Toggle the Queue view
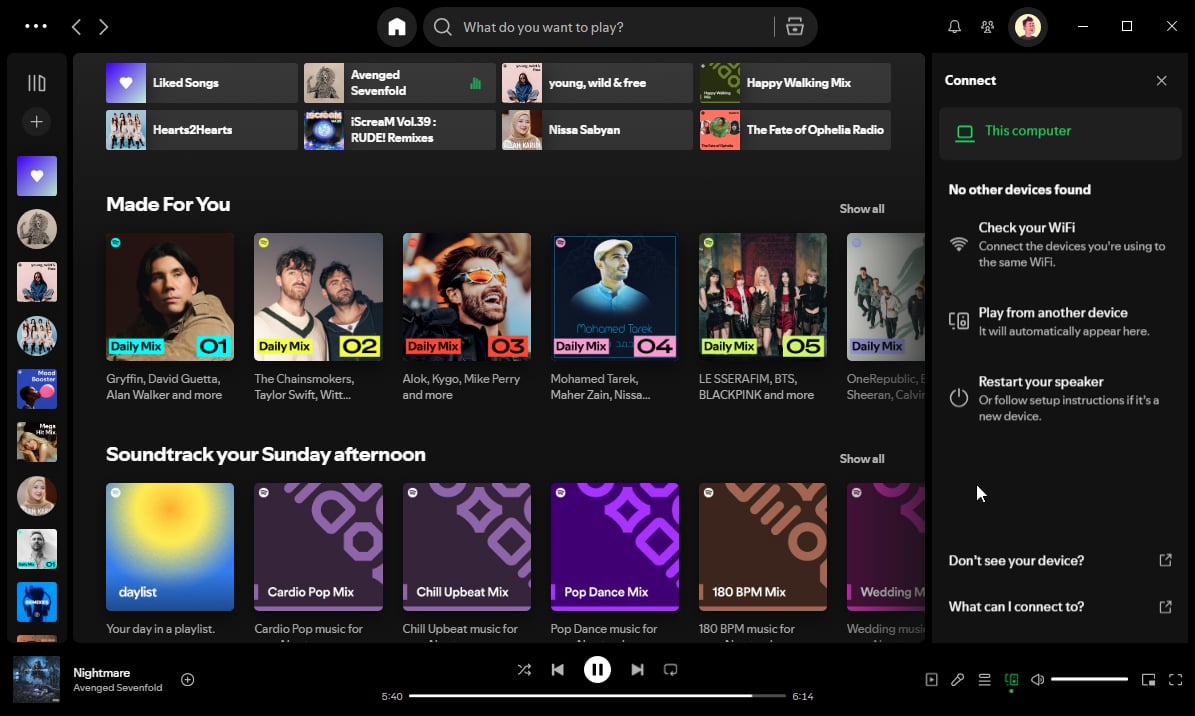The width and height of the screenshot is (1195, 716). [985, 679]
